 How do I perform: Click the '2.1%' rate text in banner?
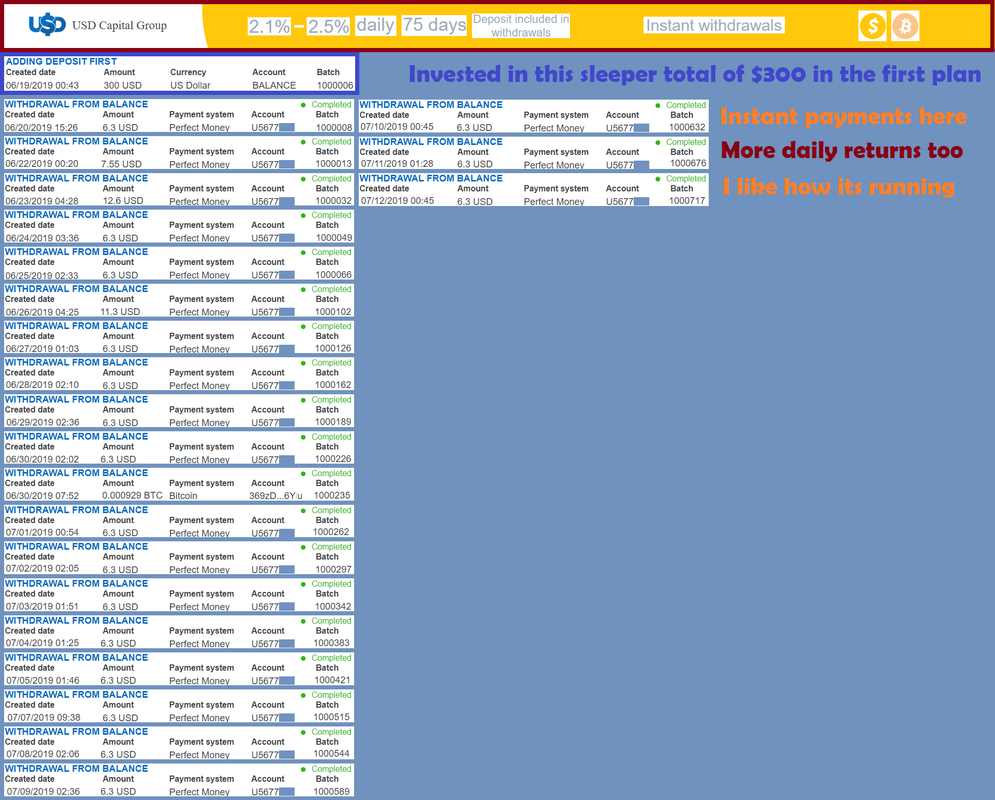click(x=269, y=26)
